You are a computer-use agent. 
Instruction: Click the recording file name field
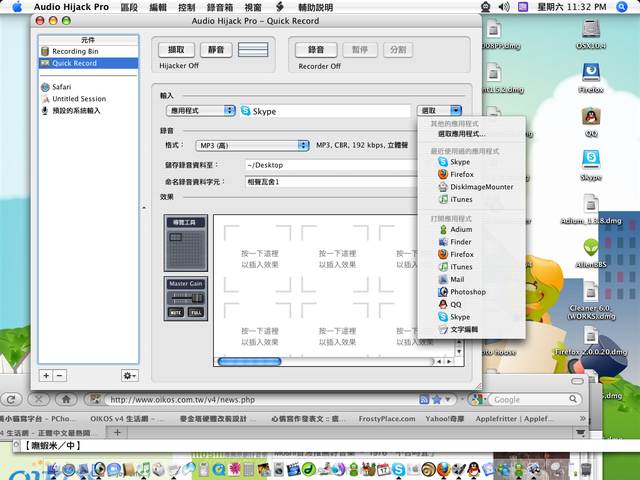(331, 182)
